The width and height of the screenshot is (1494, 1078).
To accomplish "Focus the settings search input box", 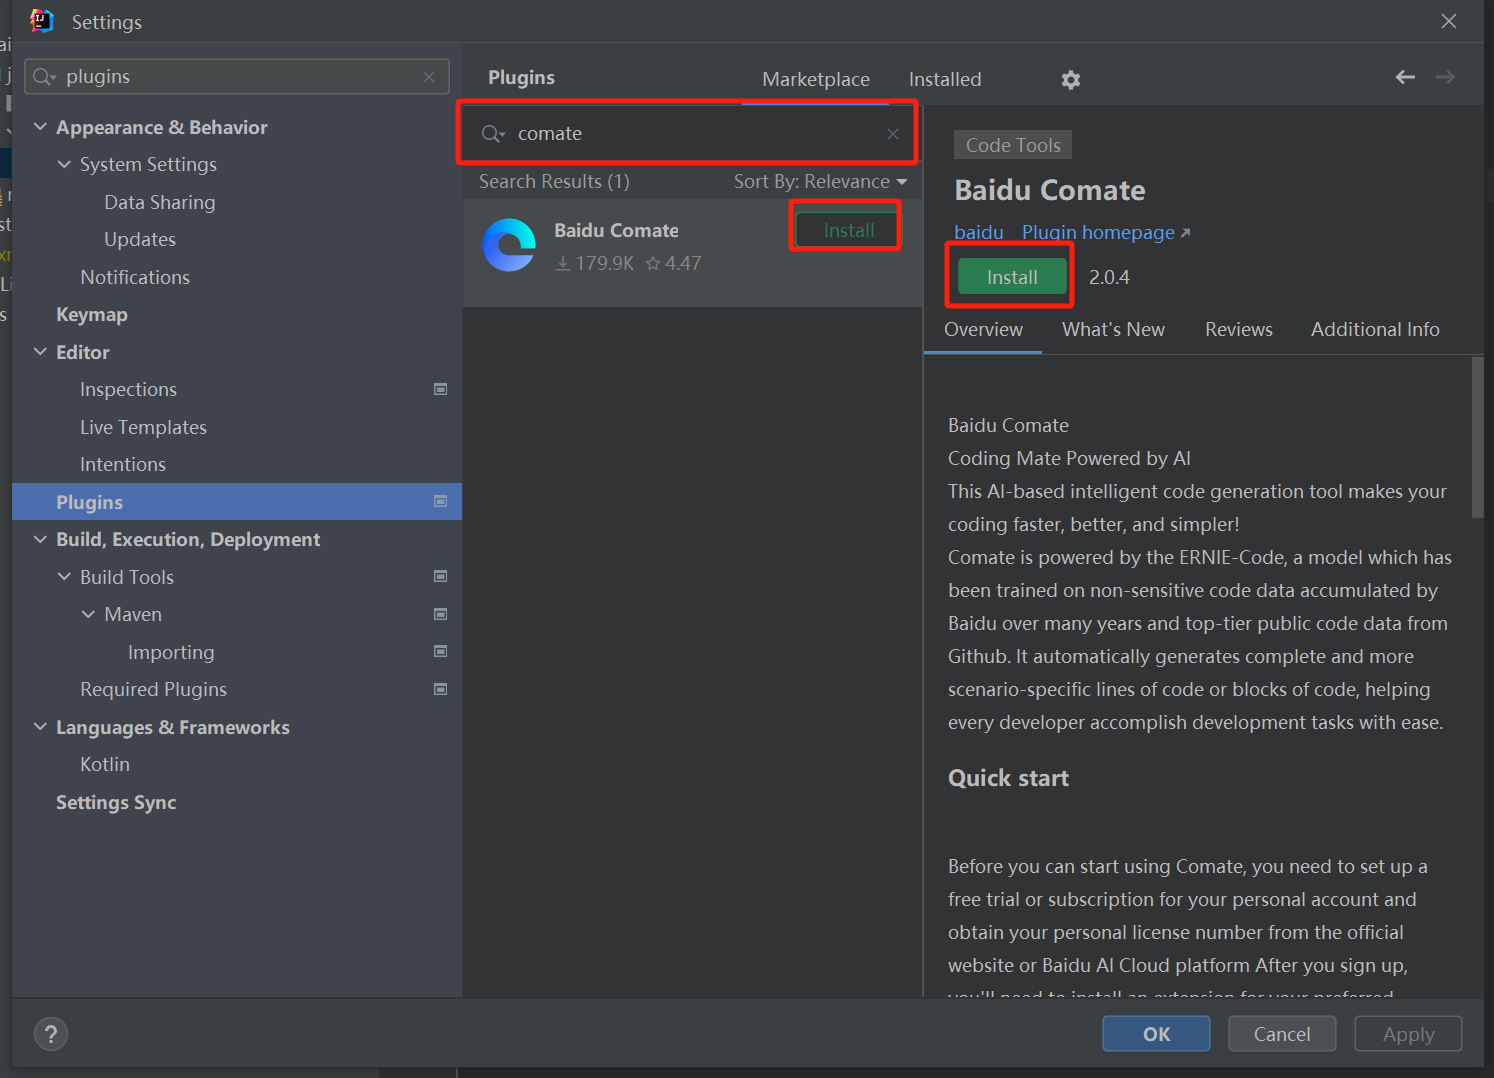I will [x=236, y=77].
